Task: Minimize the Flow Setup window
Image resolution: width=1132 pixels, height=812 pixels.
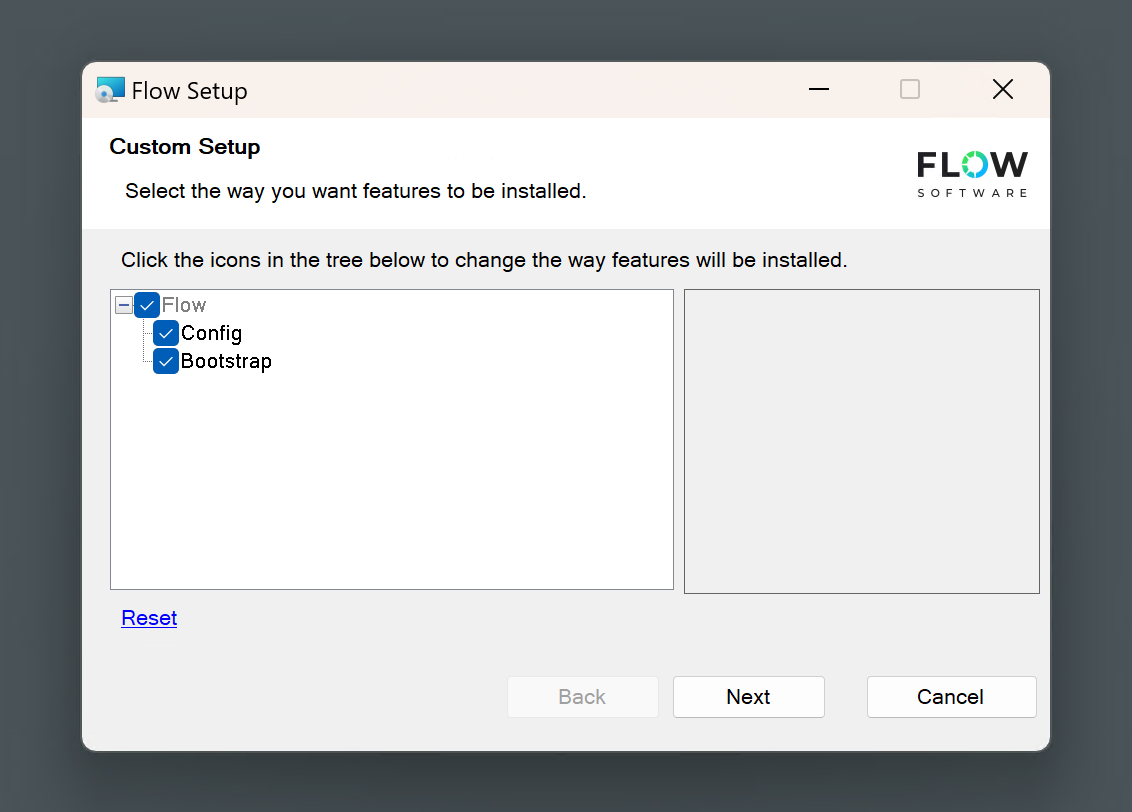Action: click(x=818, y=89)
